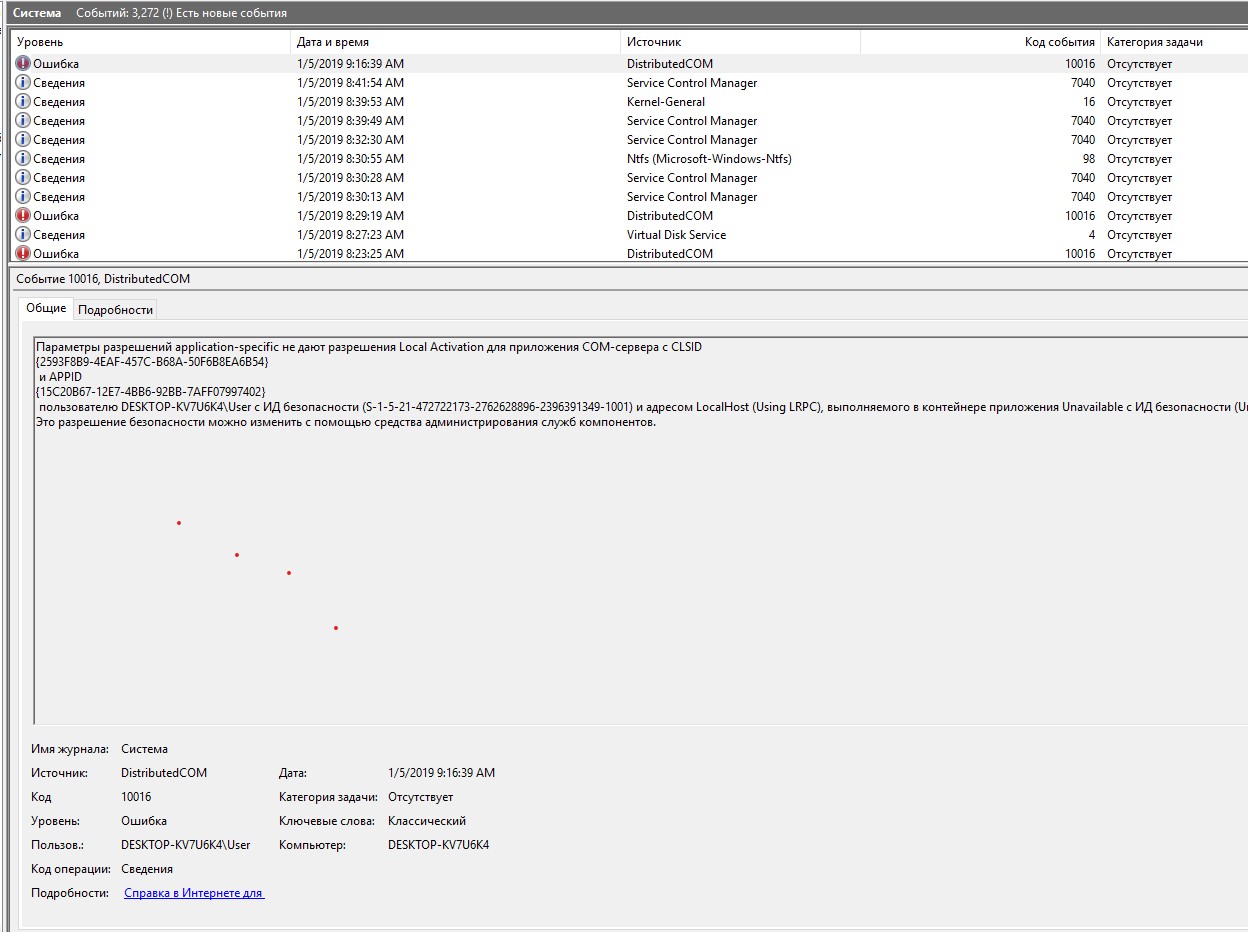Click the error icon of the 8:29:19 AM event
Viewport: 1248px width, 932px height.
(x=23, y=216)
